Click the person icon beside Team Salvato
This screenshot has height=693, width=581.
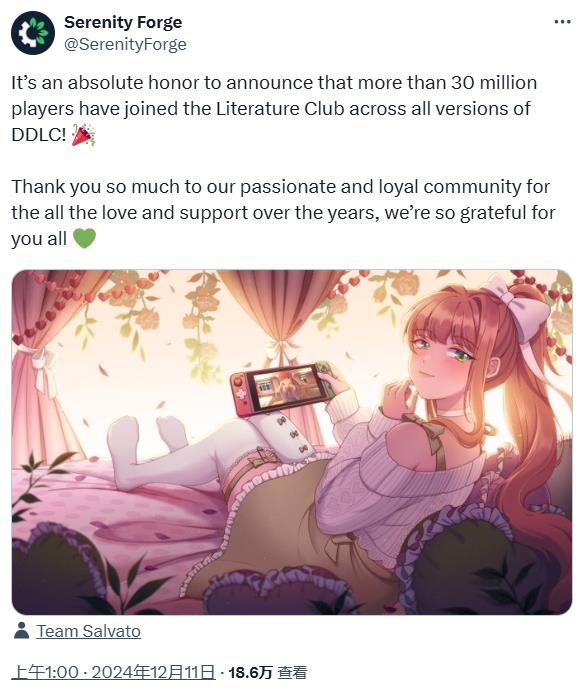(21, 631)
